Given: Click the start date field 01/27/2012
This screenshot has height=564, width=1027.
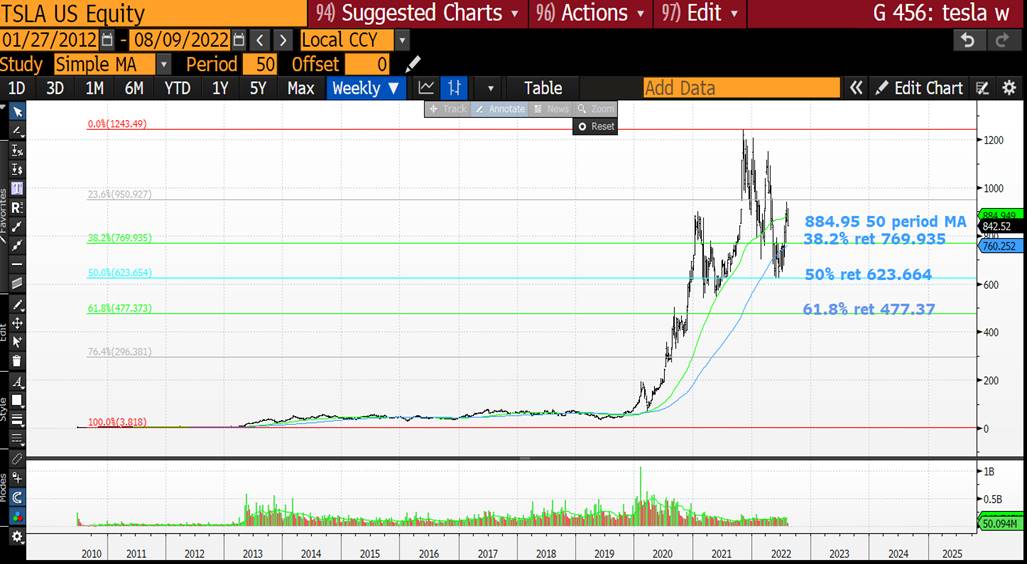Looking at the screenshot, I should point(50,41).
